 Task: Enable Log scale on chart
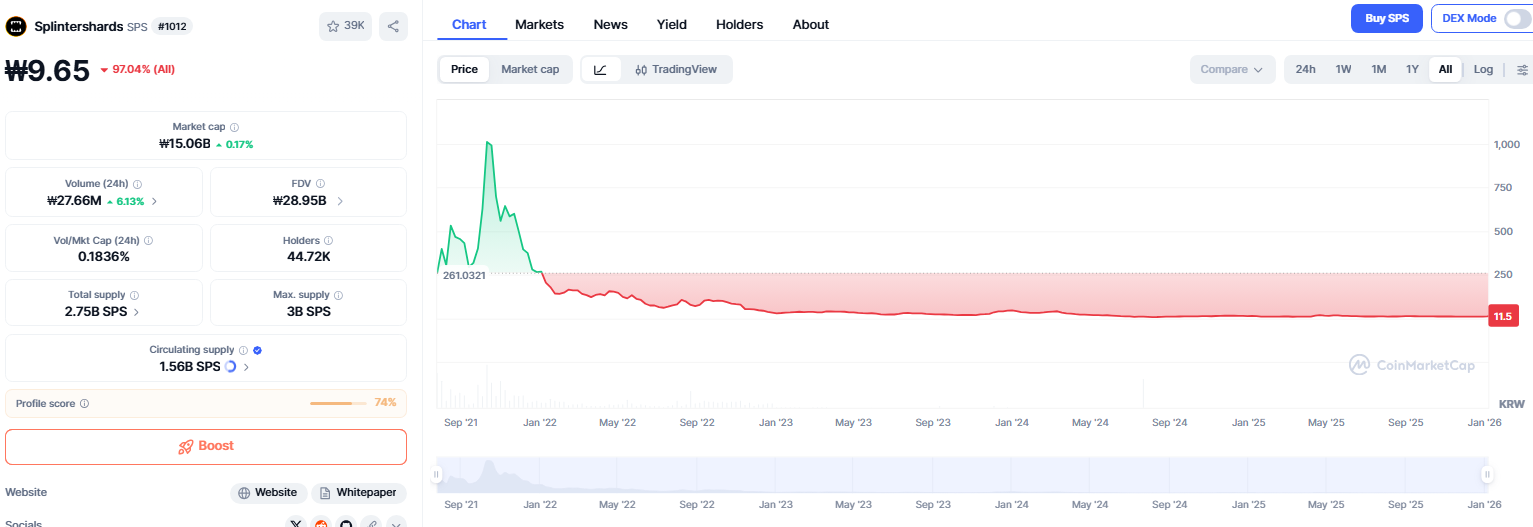coord(1483,70)
